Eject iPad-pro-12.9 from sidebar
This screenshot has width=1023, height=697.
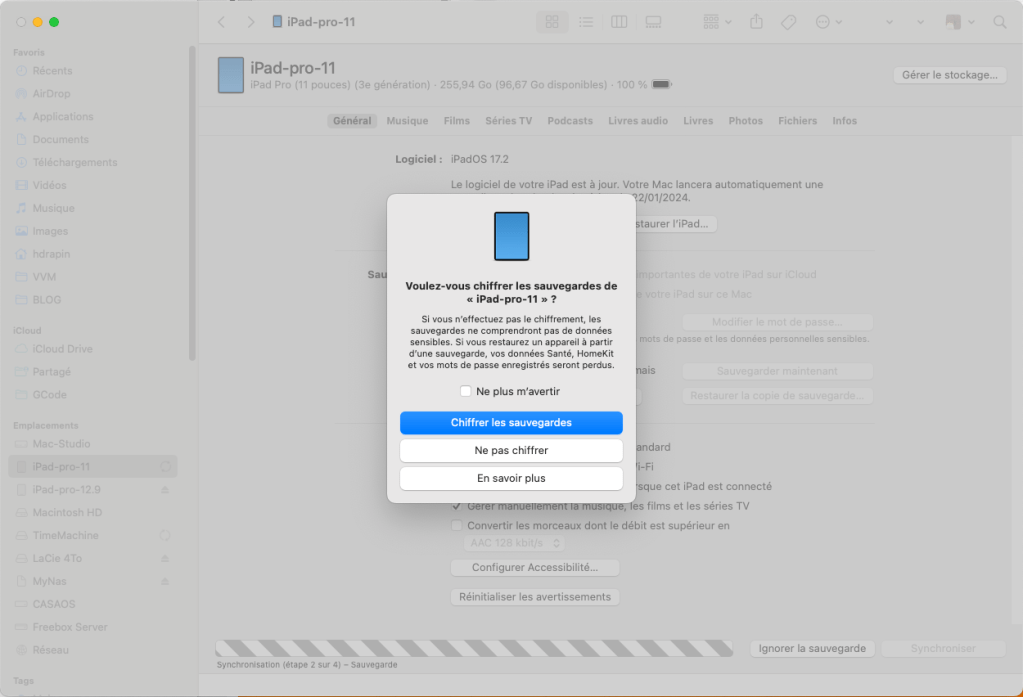pyautogui.click(x=165, y=490)
